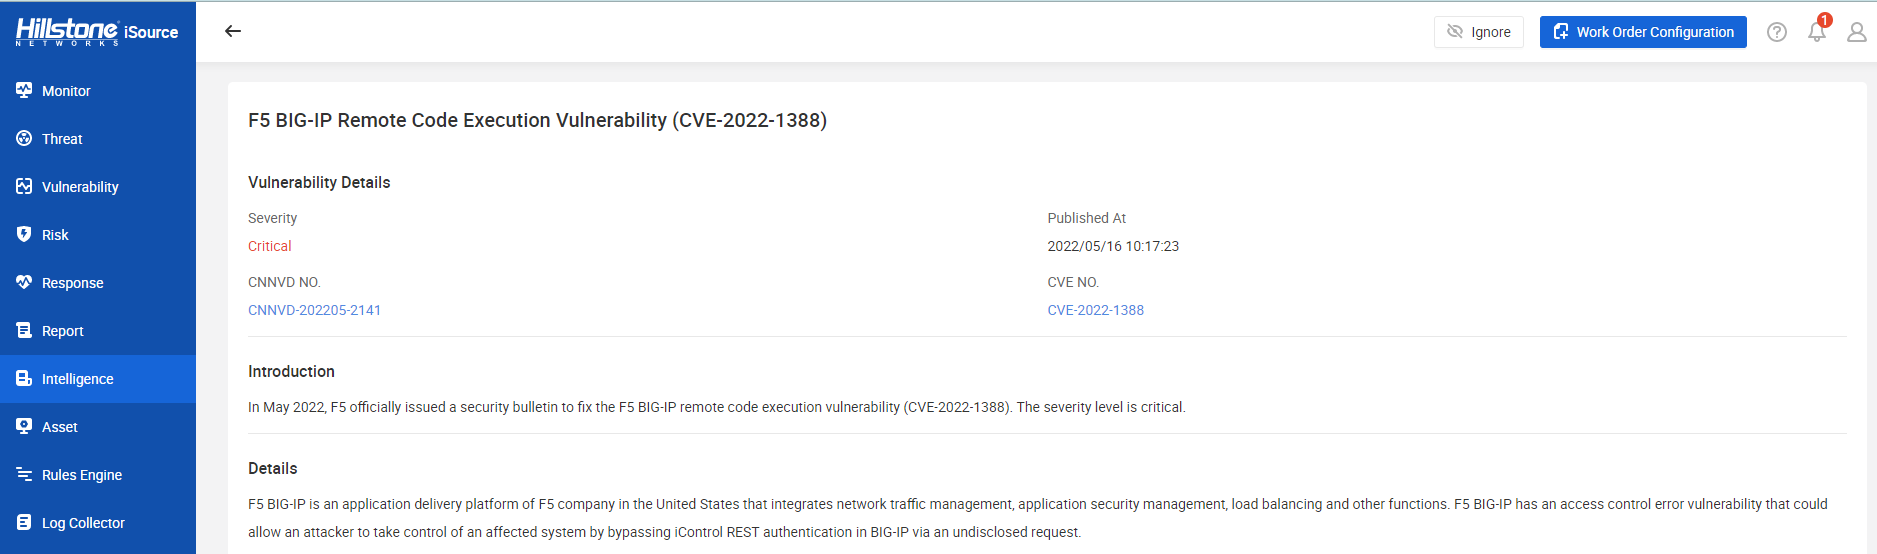Click the Ignore button
The width and height of the screenshot is (1877, 554).
[1479, 32]
